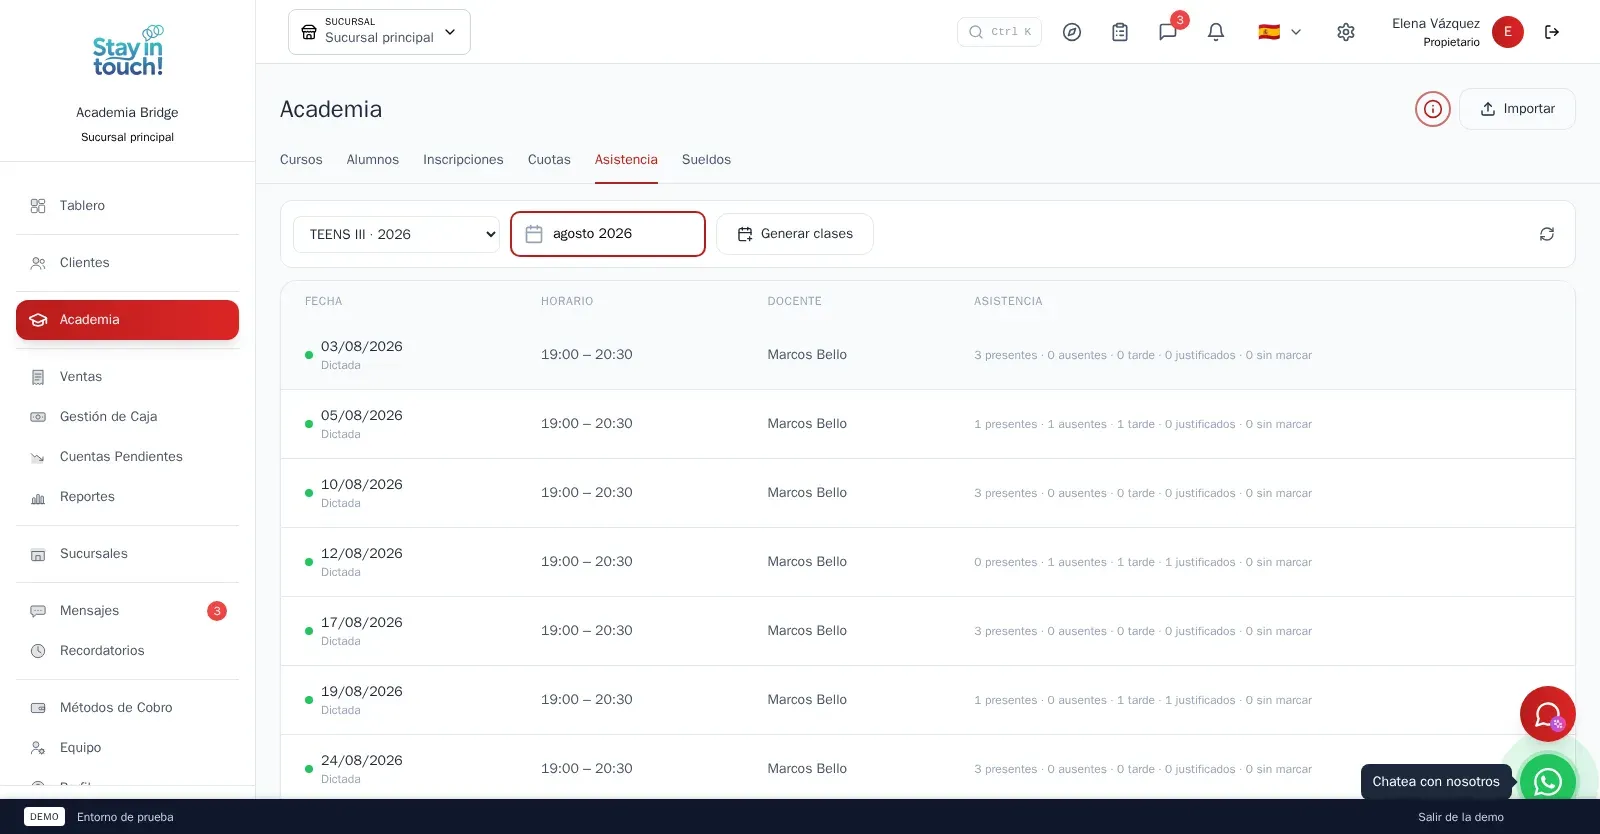Viewport: 1600px width, 834px height.
Task: Open the language flag dropdown
Action: [x=1280, y=32]
